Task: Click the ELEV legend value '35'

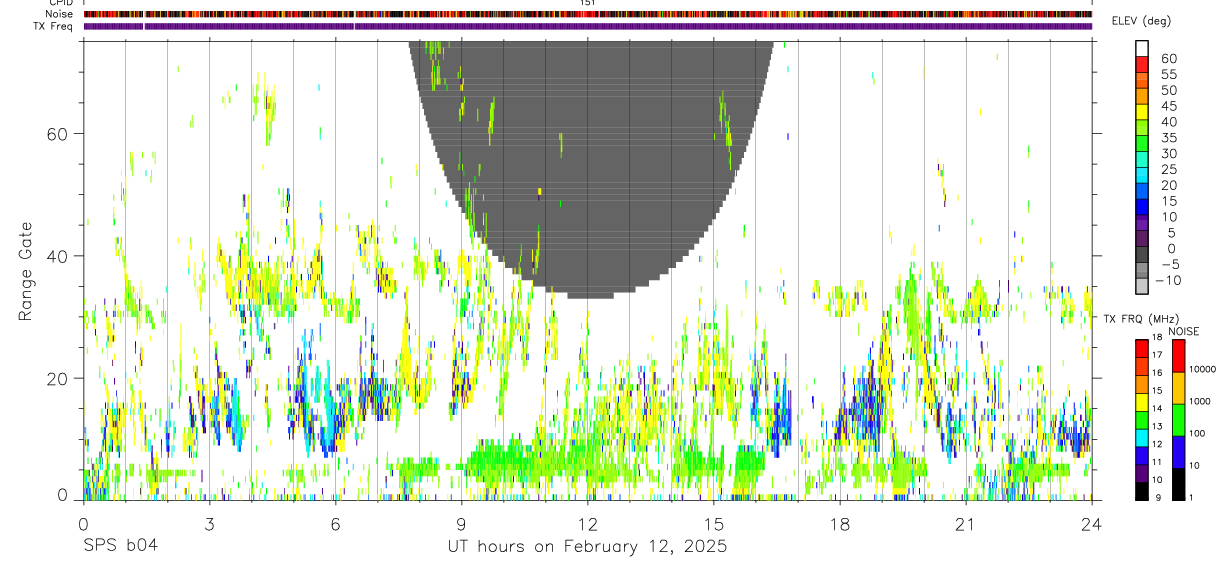Action: point(1168,138)
